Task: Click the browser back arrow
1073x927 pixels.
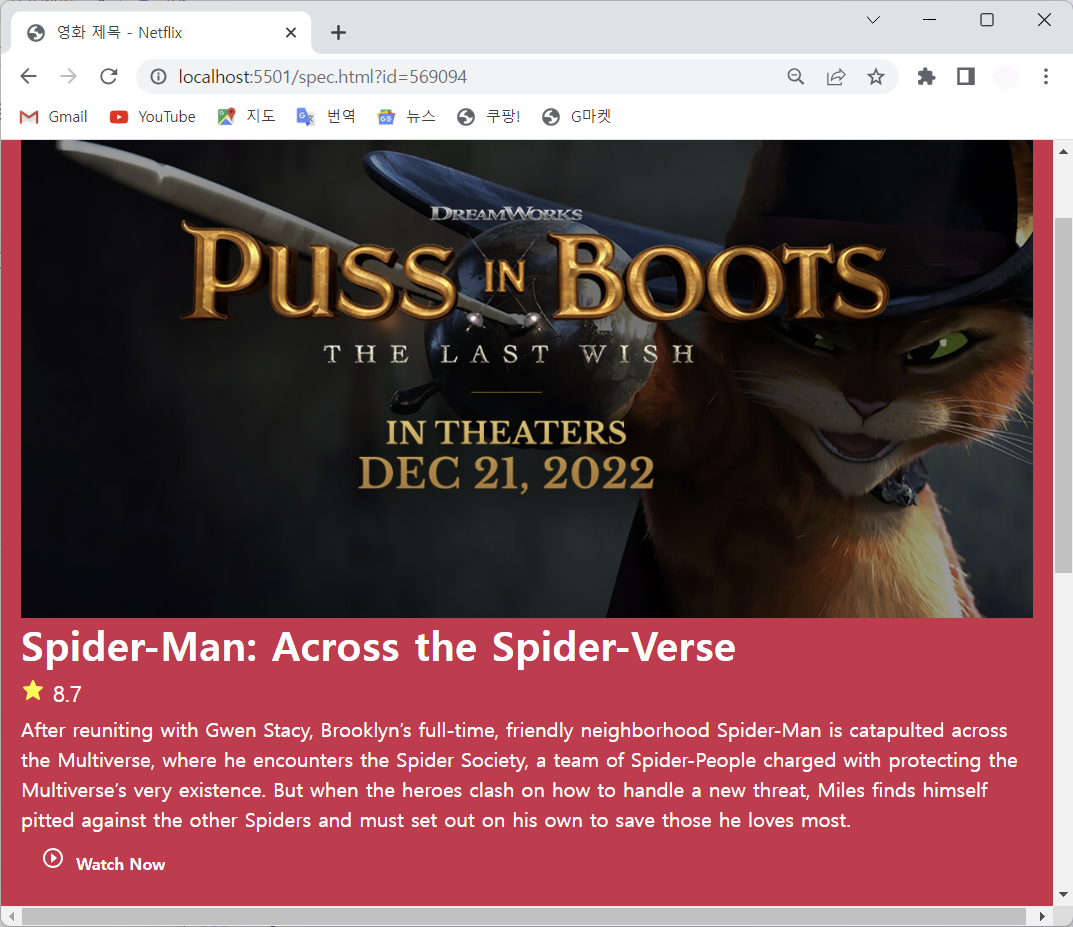Action: pyautogui.click(x=28, y=76)
